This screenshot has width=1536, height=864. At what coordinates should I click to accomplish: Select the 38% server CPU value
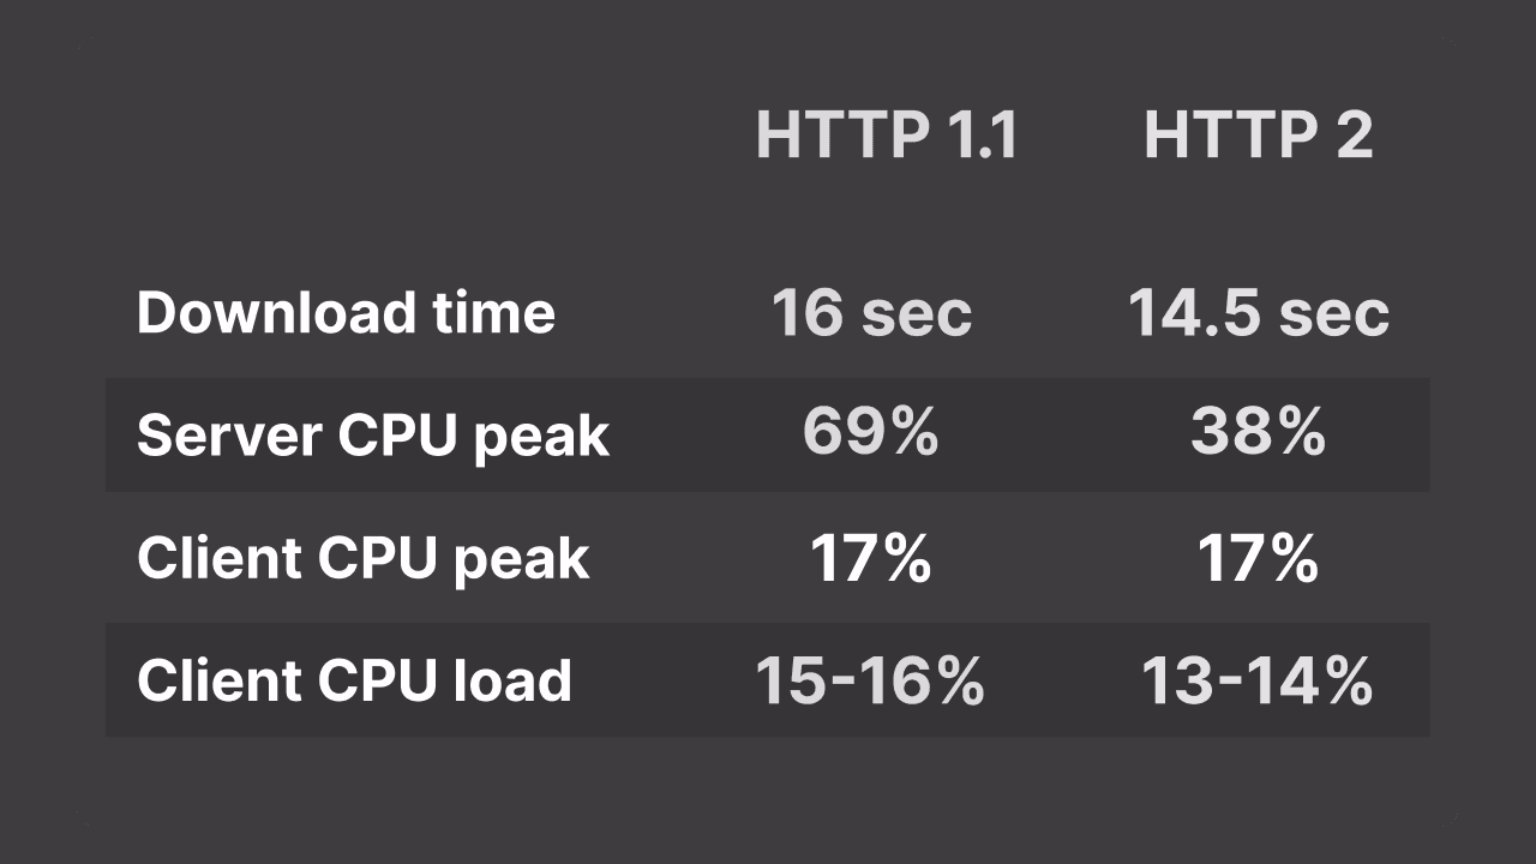[x=1258, y=432]
